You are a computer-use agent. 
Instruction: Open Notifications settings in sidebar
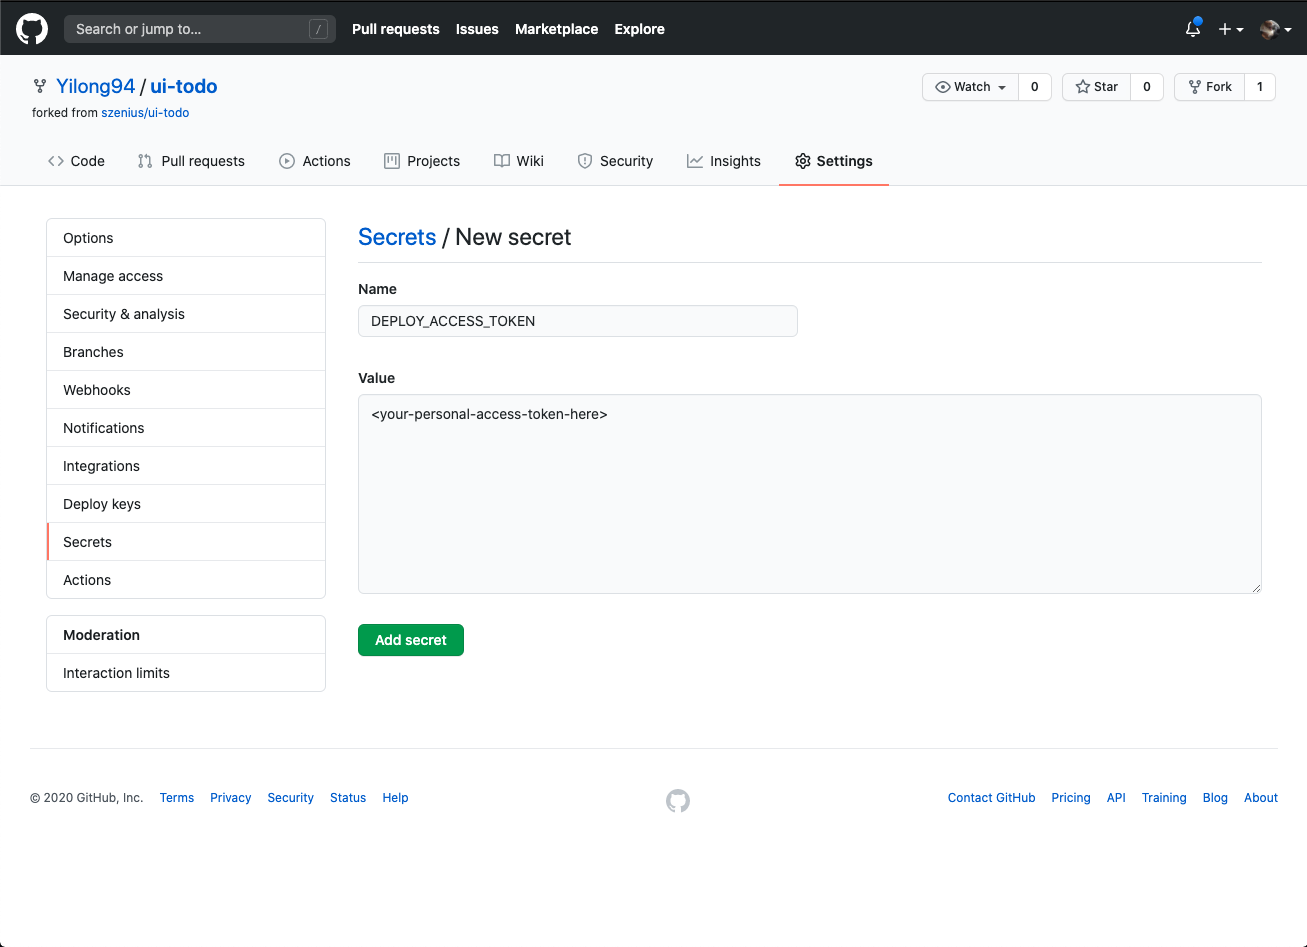tap(186, 428)
